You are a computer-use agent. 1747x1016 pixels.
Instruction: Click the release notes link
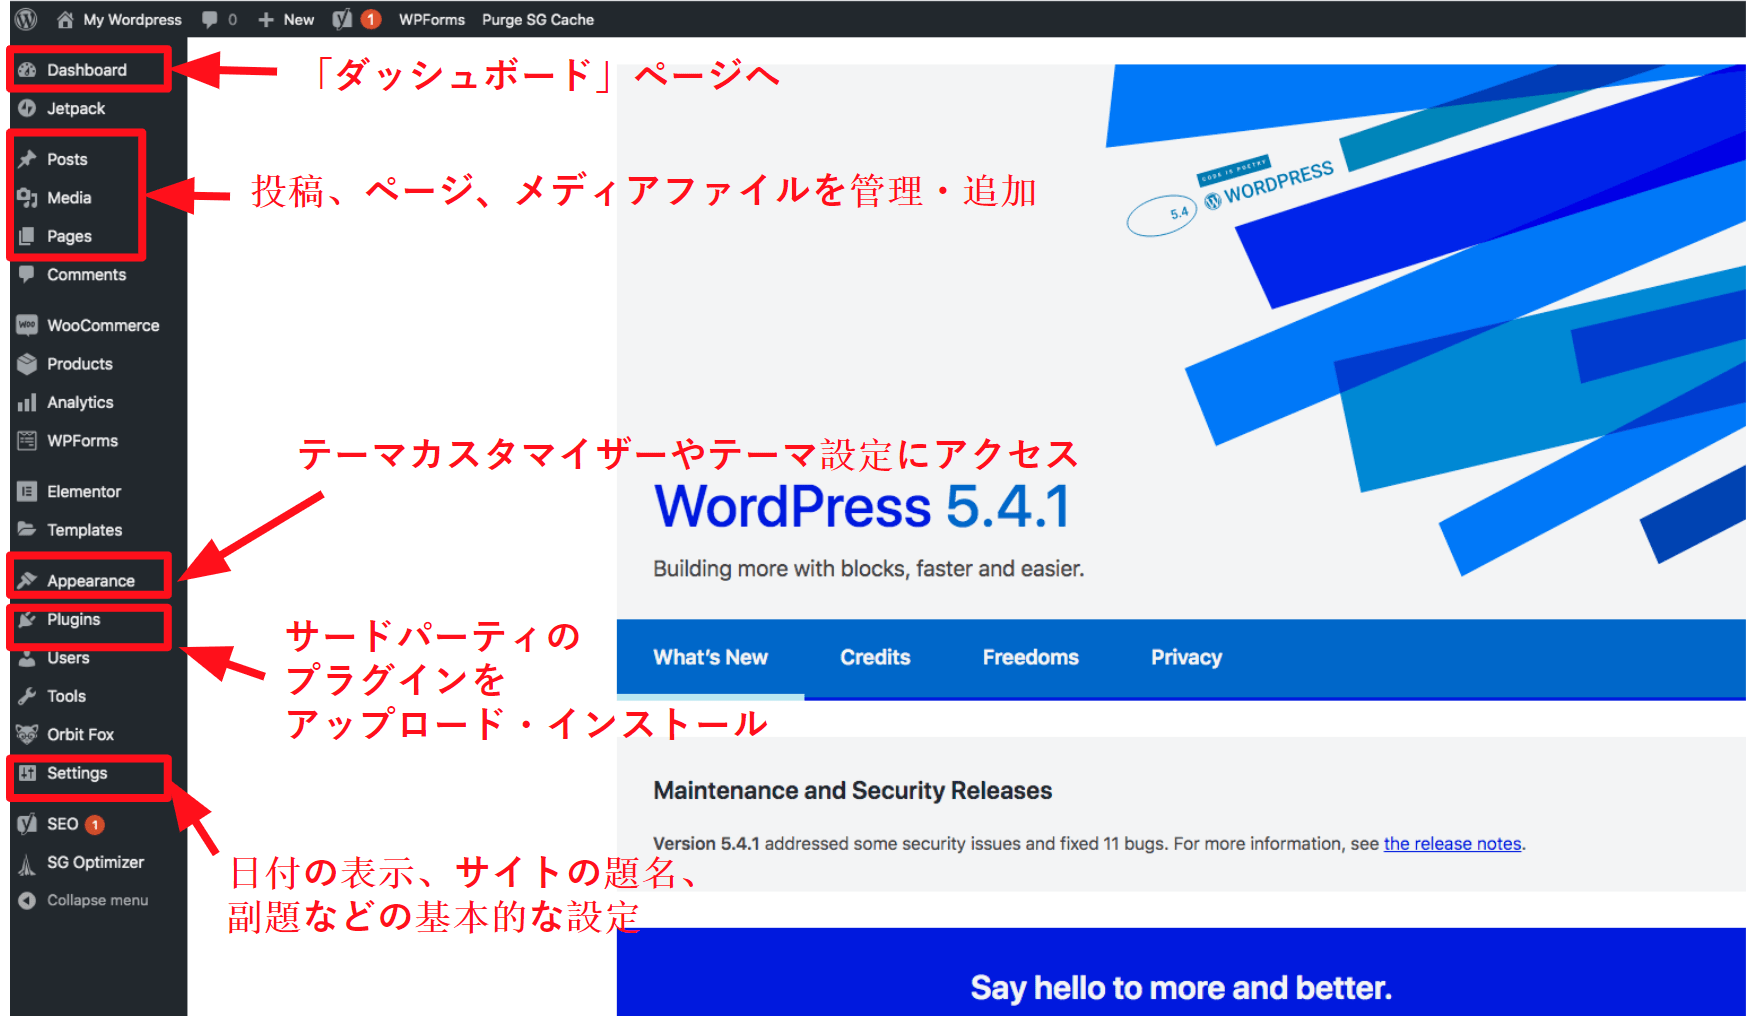pos(1452,844)
